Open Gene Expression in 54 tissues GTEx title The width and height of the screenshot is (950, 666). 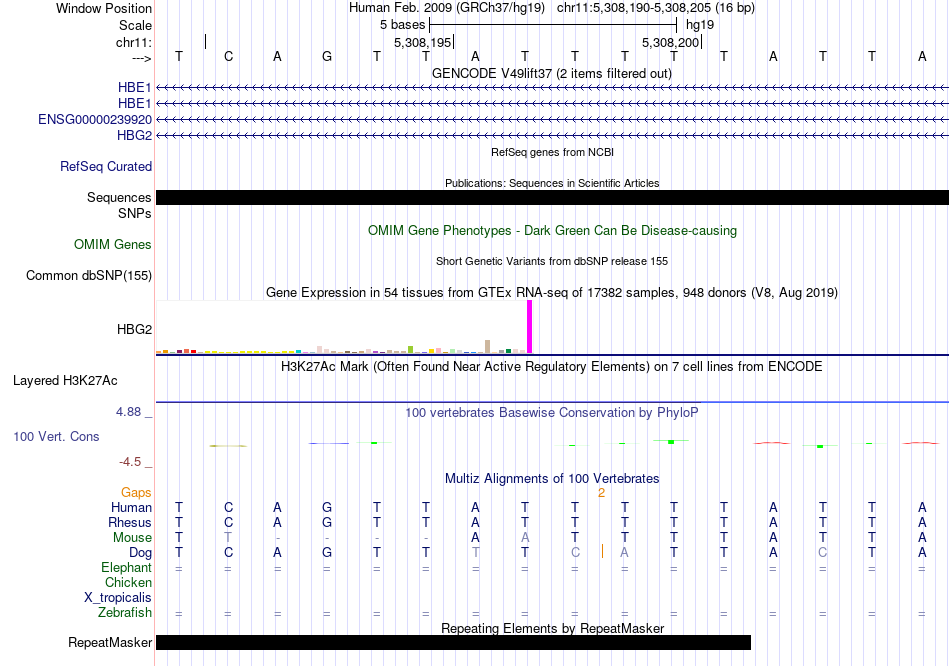(552, 293)
